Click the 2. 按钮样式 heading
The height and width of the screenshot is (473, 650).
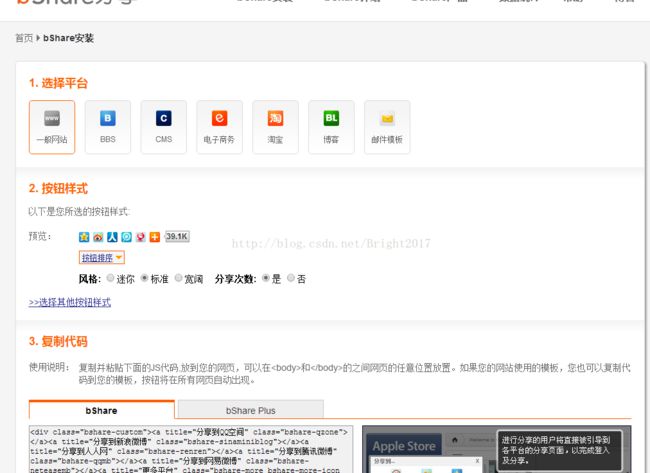point(58,189)
